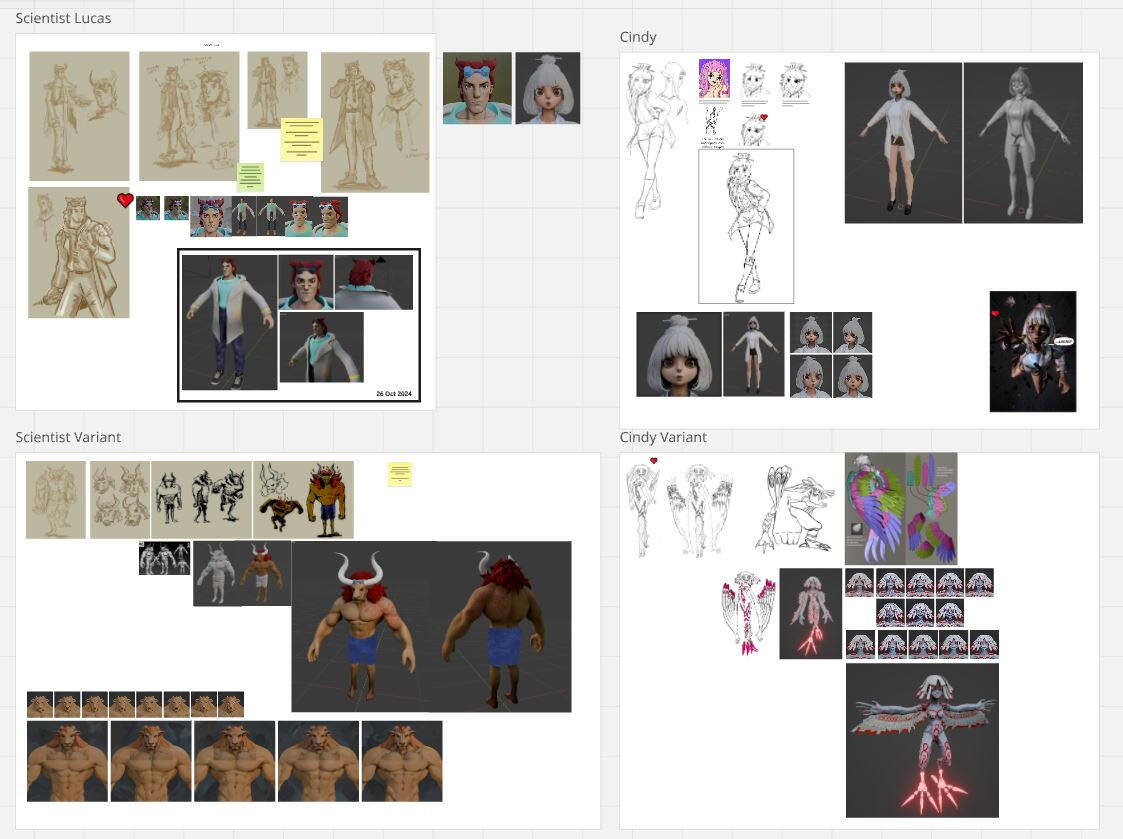Click the heart on small Cindy face sketch
Screen dimensions: 1123x839
click(x=764, y=118)
